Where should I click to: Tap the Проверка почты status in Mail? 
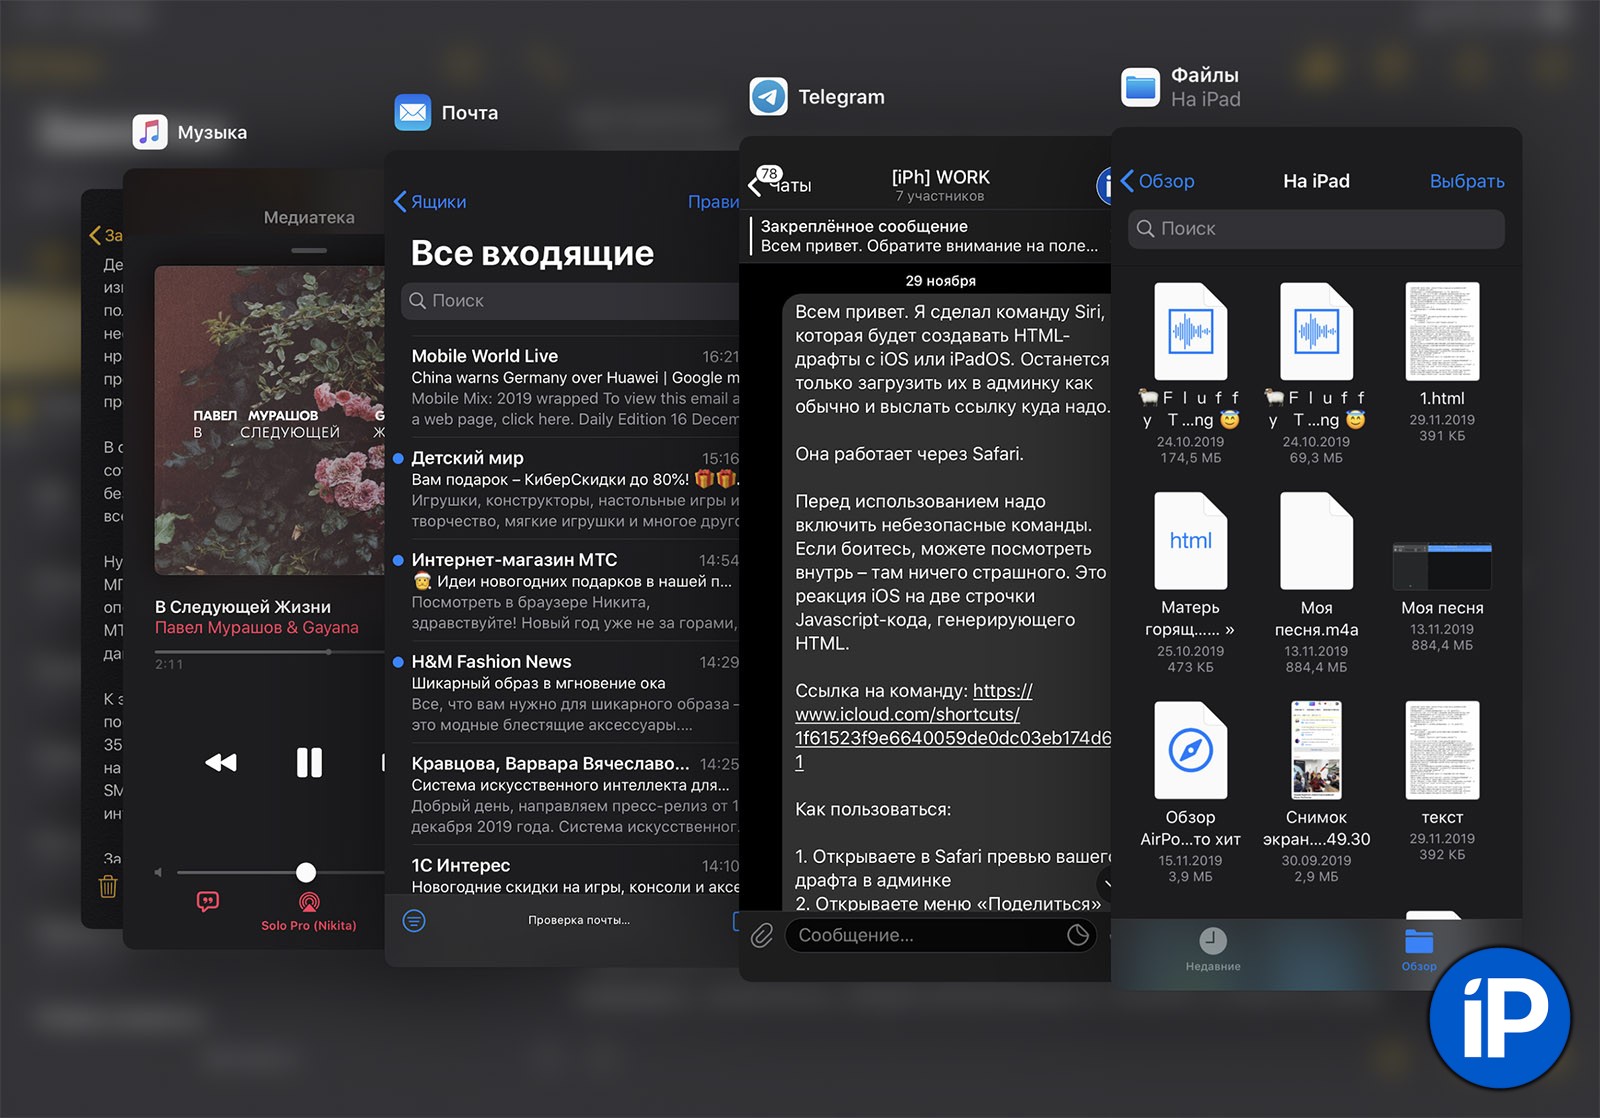pyautogui.click(x=579, y=920)
